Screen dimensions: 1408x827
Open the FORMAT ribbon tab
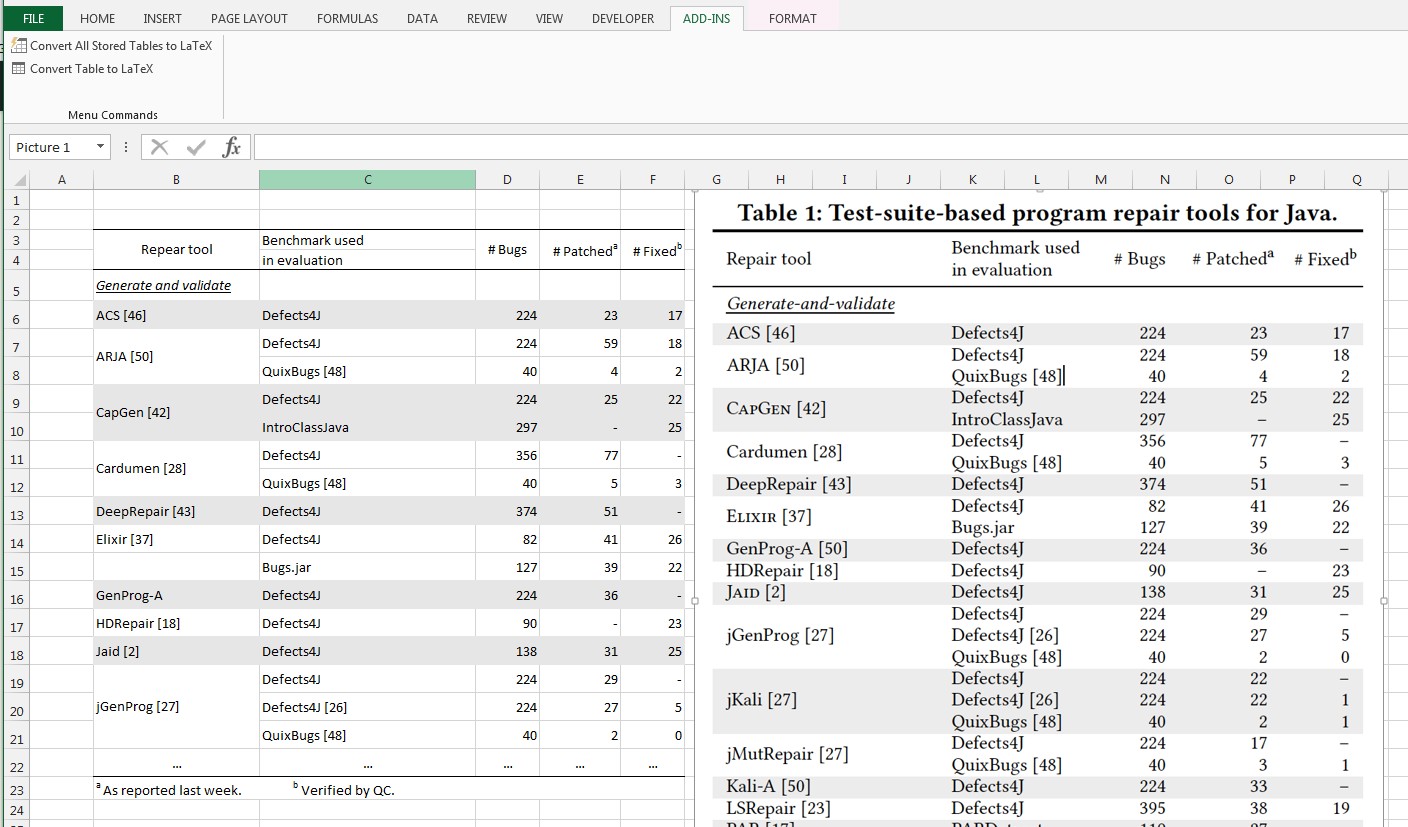tap(792, 17)
